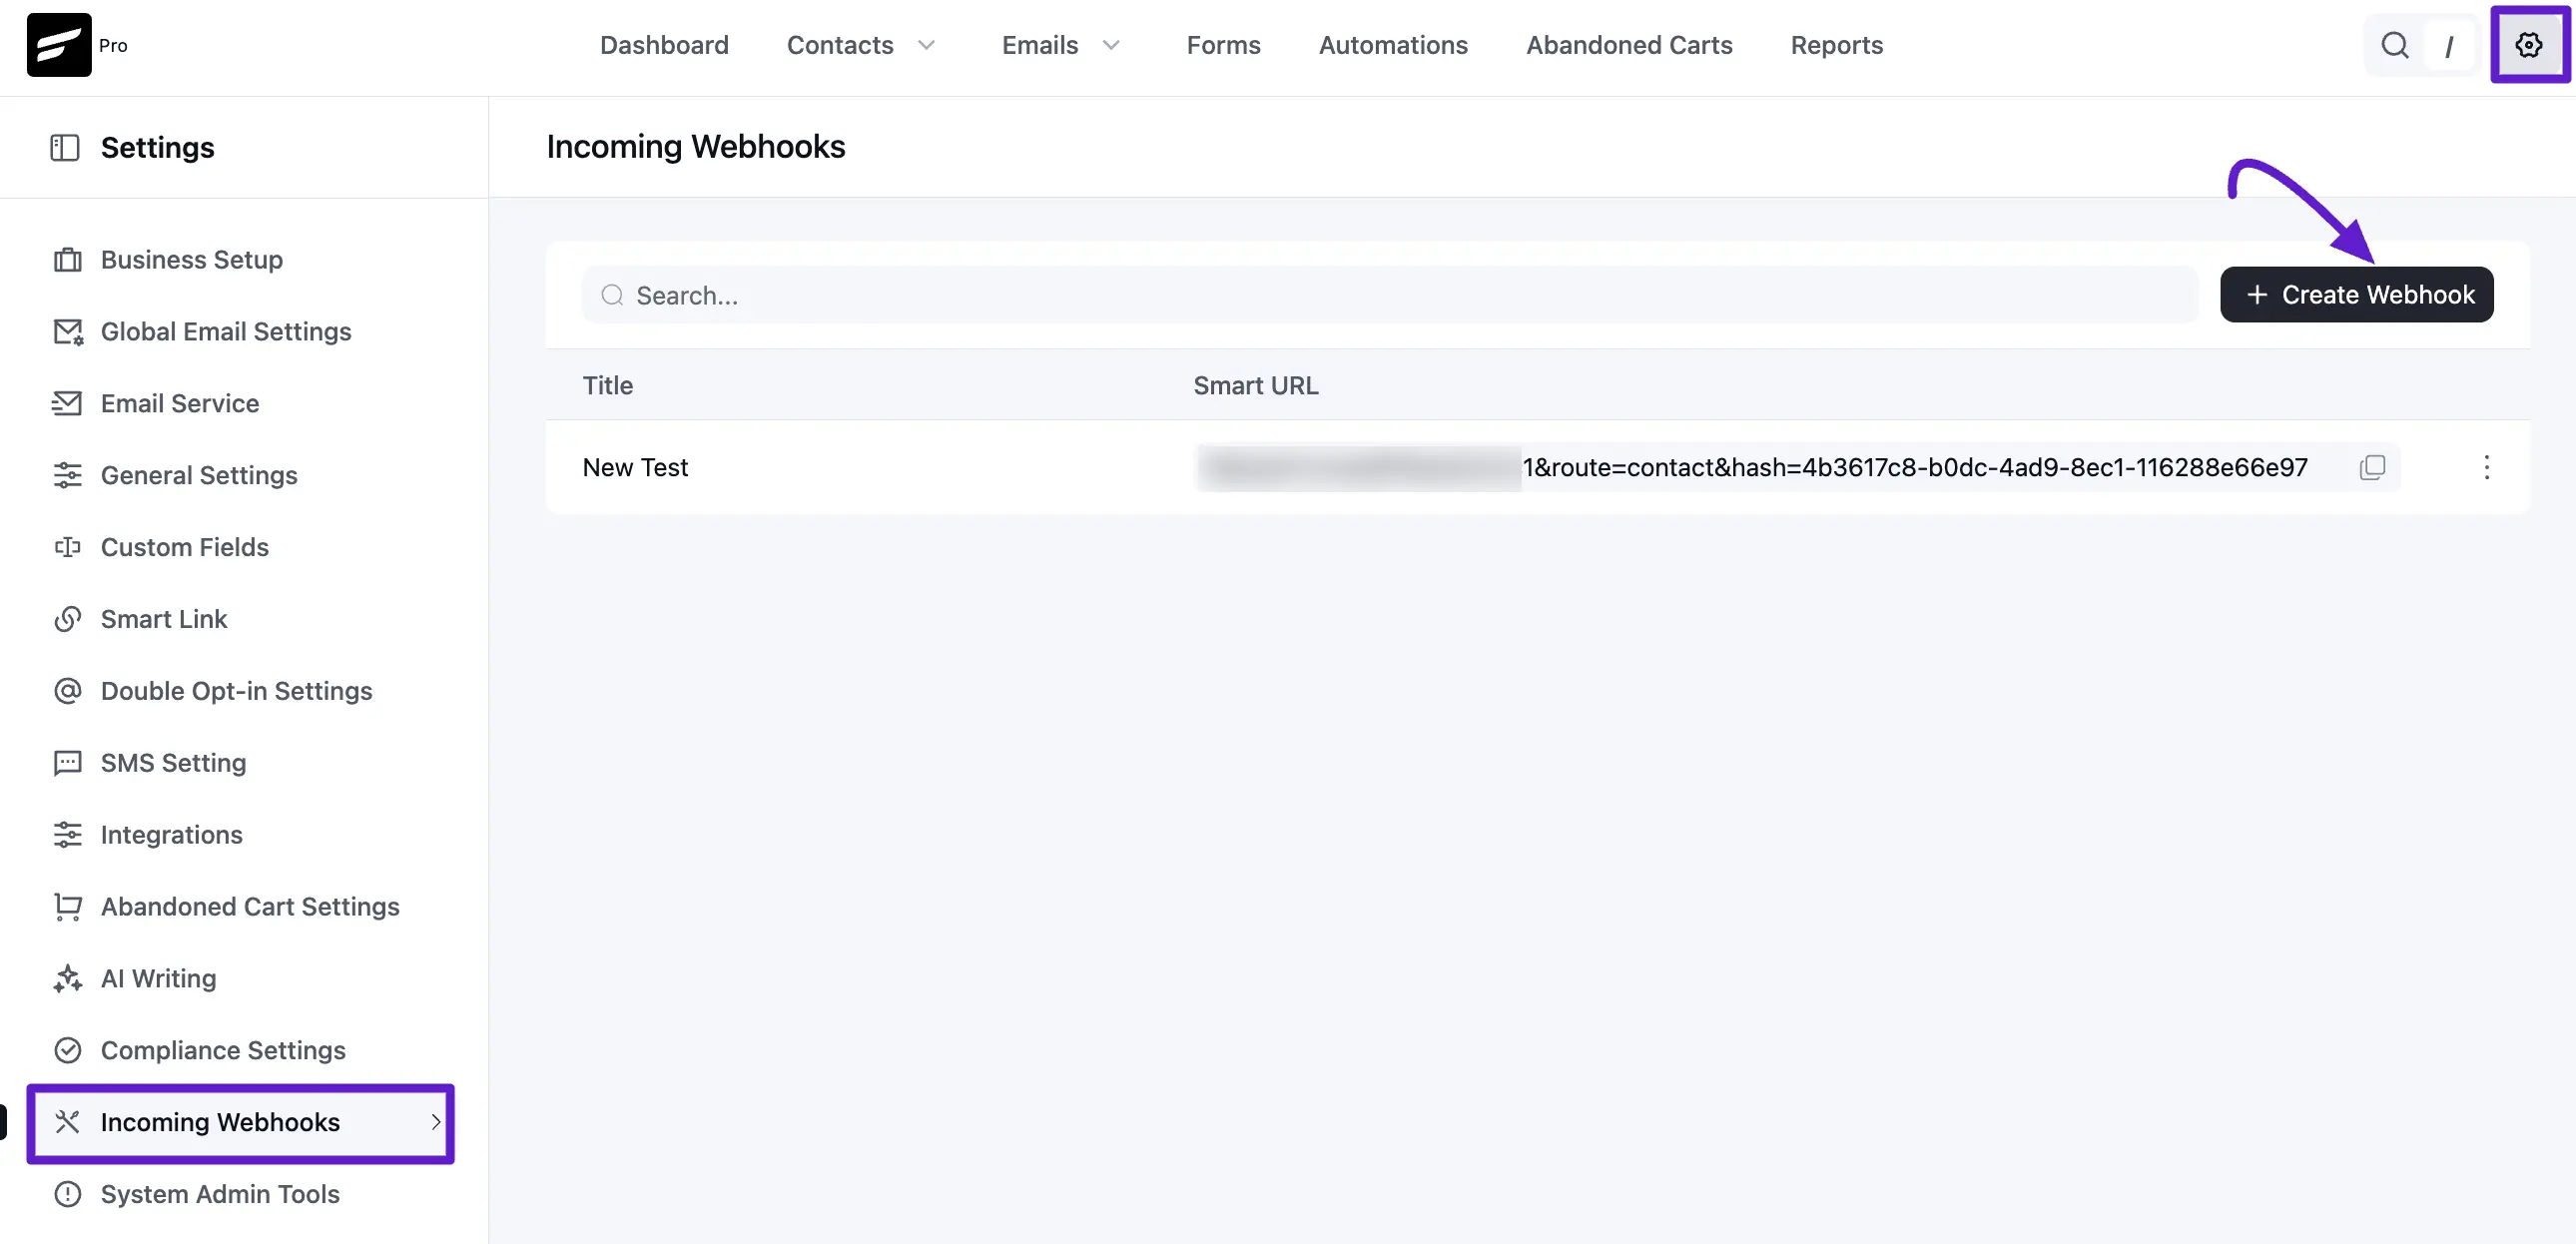The image size is (2576, 1244).
Task: Click the Compliance Settings checkmark icon
Action: (67, 1050)
